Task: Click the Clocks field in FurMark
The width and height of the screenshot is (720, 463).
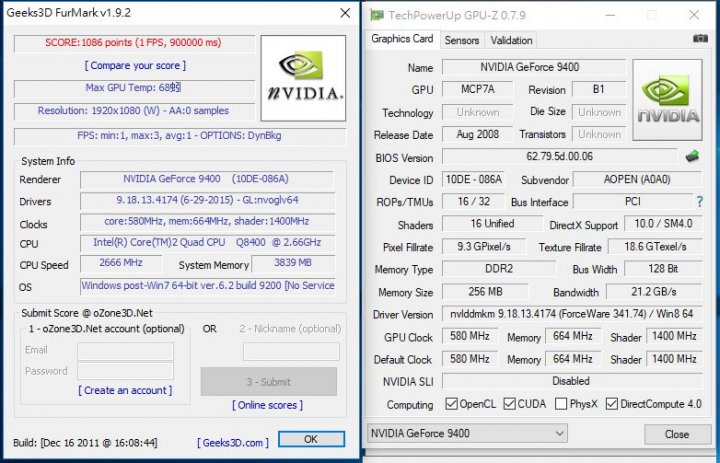Action: coord(207,221)
